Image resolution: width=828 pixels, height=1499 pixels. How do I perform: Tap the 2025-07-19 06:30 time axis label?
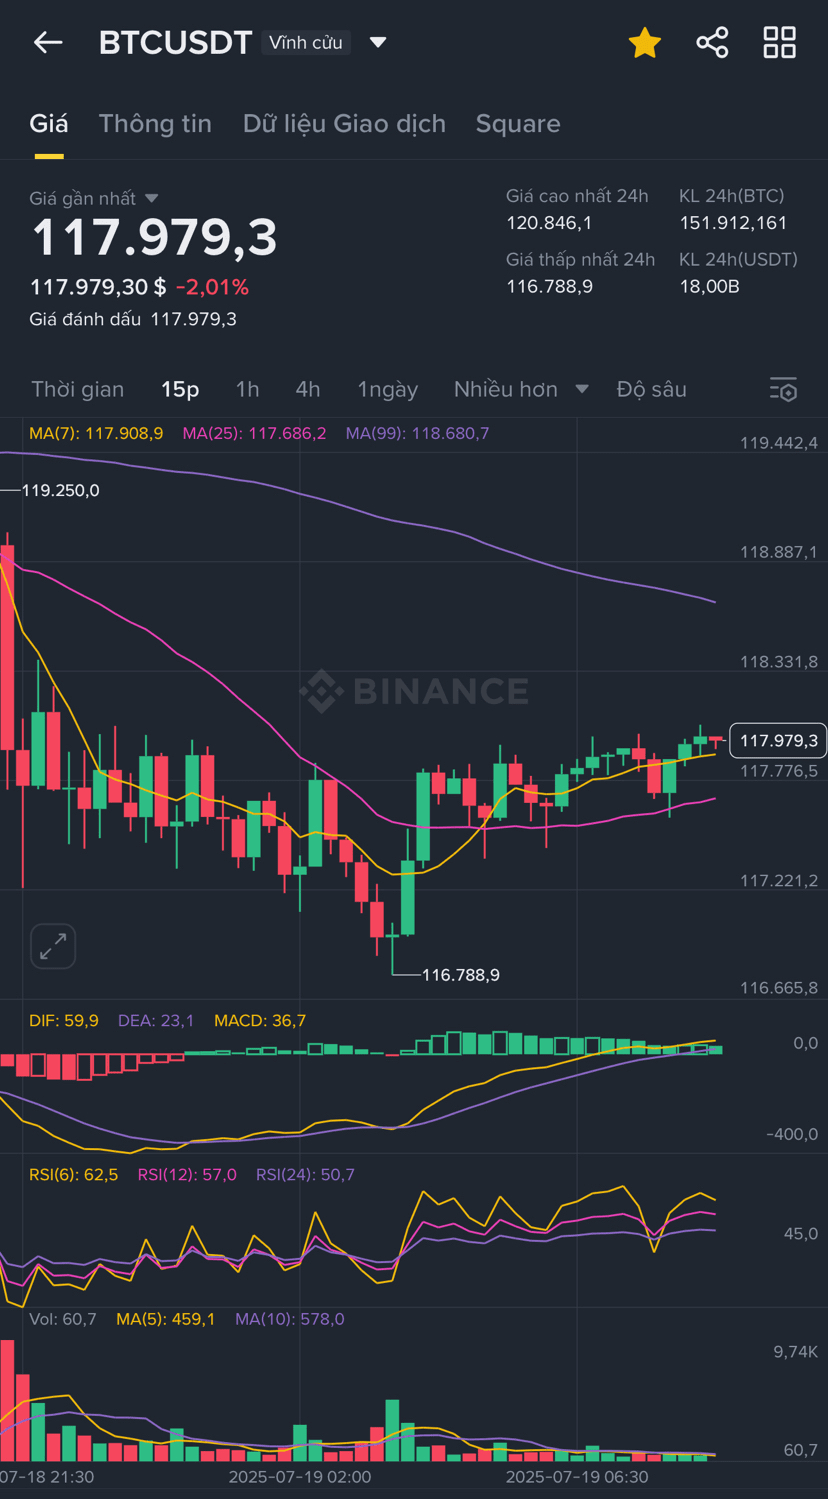[577, 1476]
